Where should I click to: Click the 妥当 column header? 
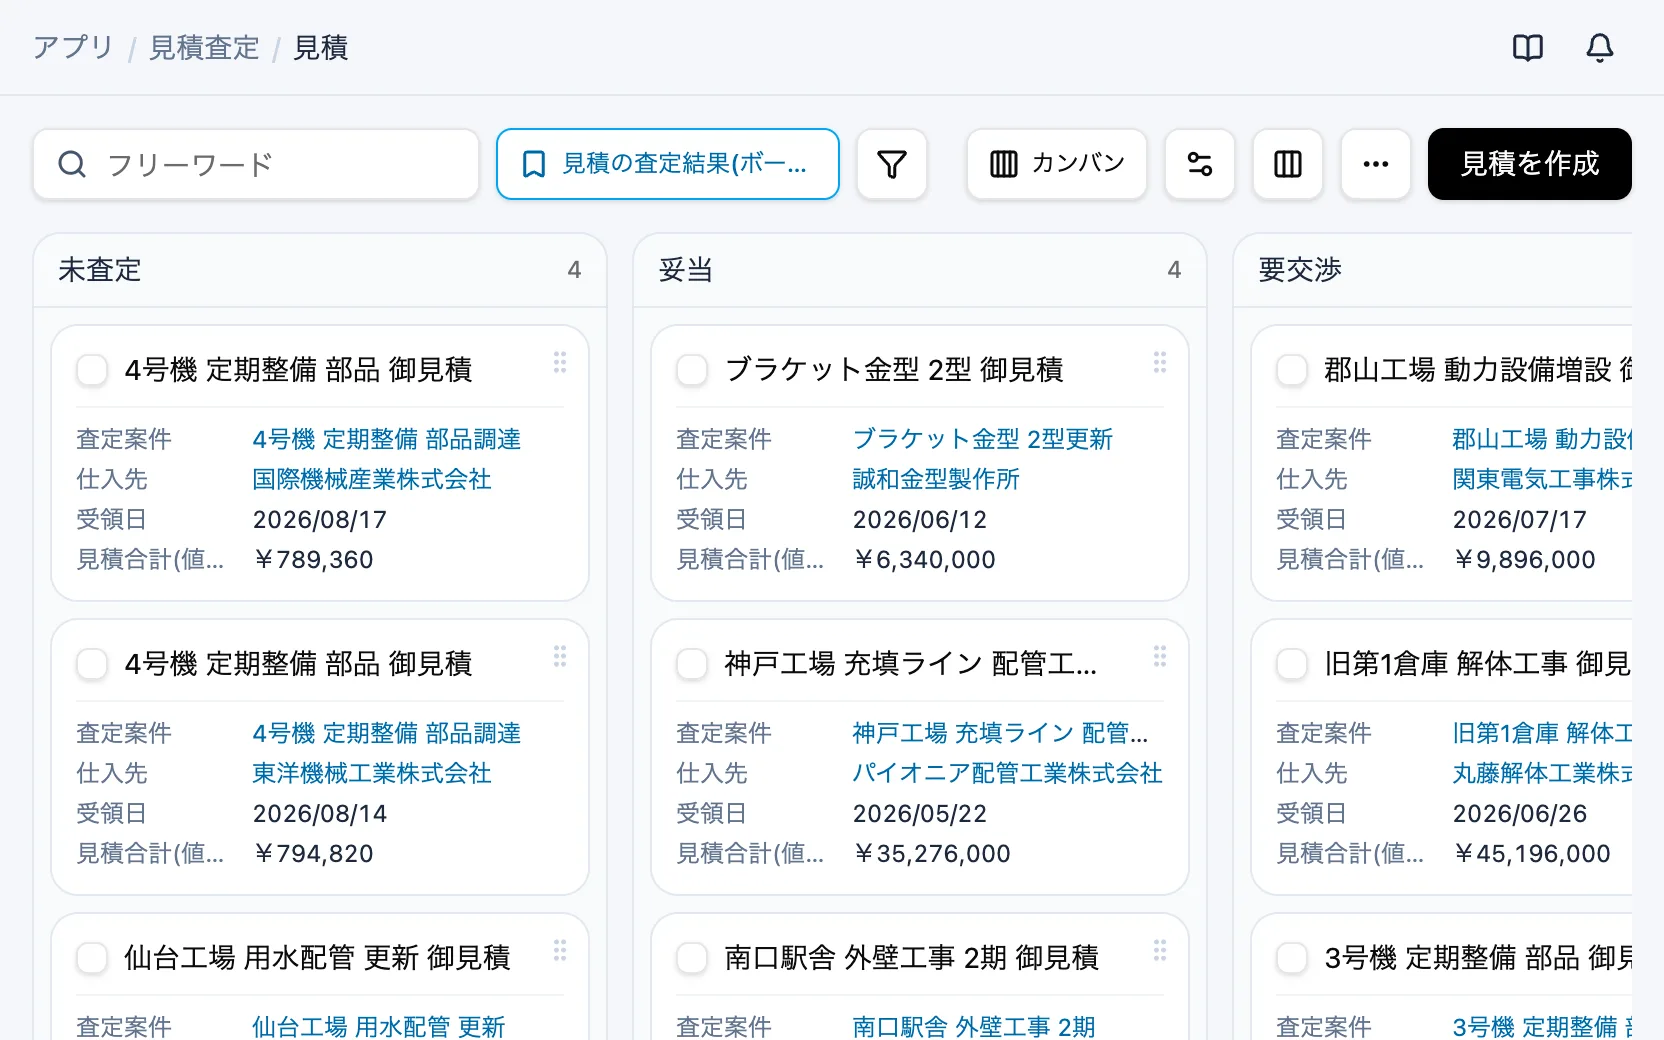click(920, 270)
